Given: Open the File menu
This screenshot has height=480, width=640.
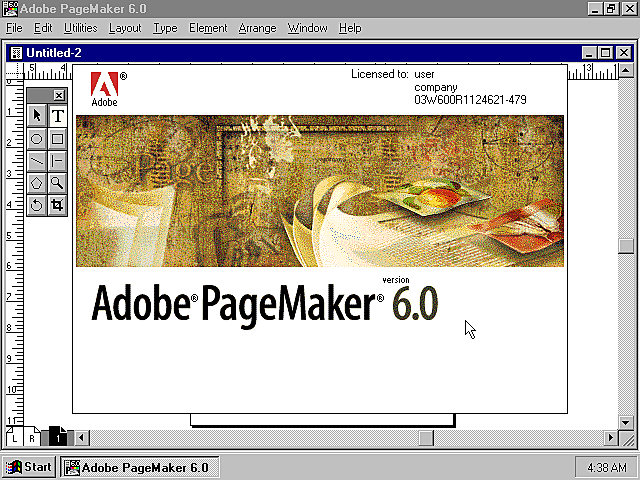Looking at the screenshot, I should pos(14,28).
